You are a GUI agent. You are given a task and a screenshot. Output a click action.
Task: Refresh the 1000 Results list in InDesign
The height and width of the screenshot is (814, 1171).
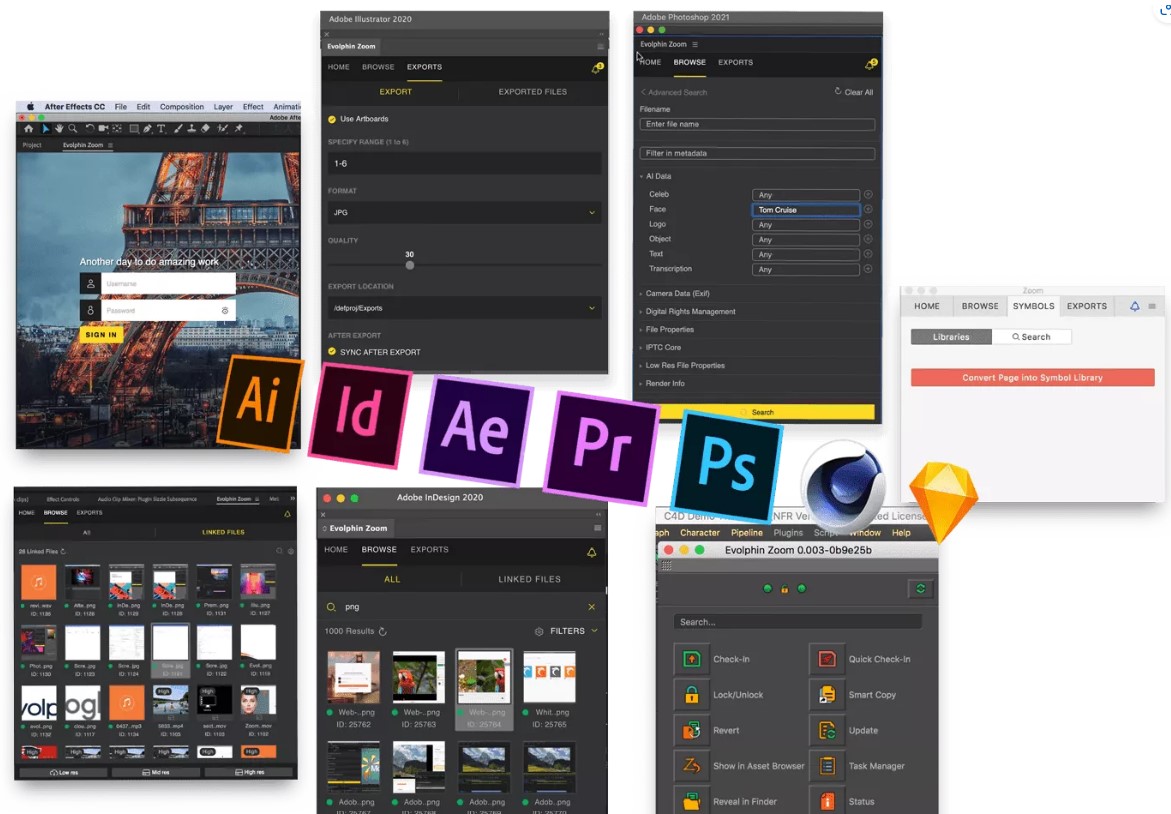pyautogui.click(x=383, y=631)
